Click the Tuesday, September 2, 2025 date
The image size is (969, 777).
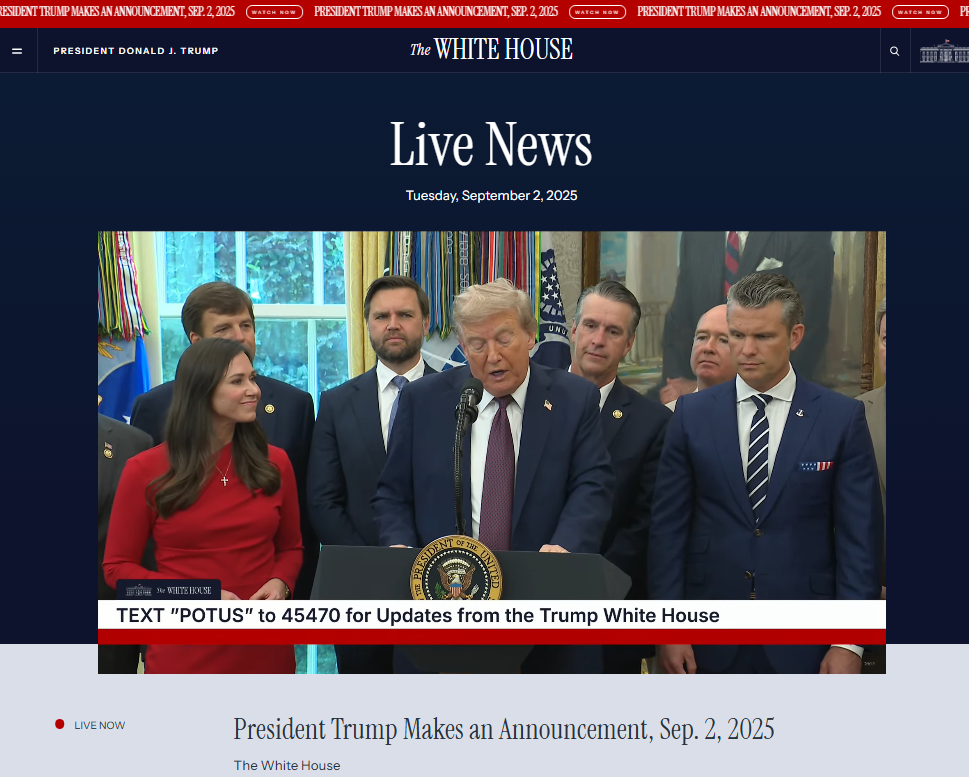[491, 195]
